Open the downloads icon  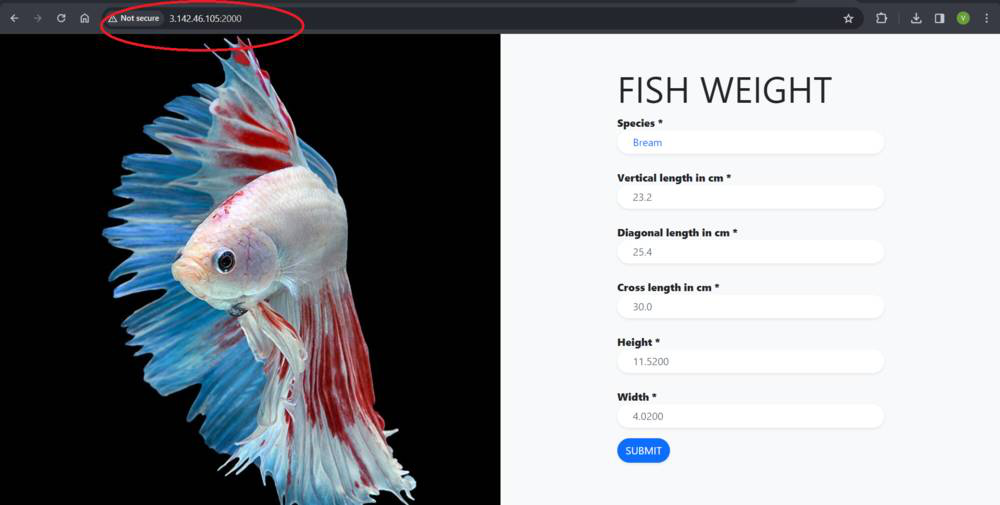point(916,18)
